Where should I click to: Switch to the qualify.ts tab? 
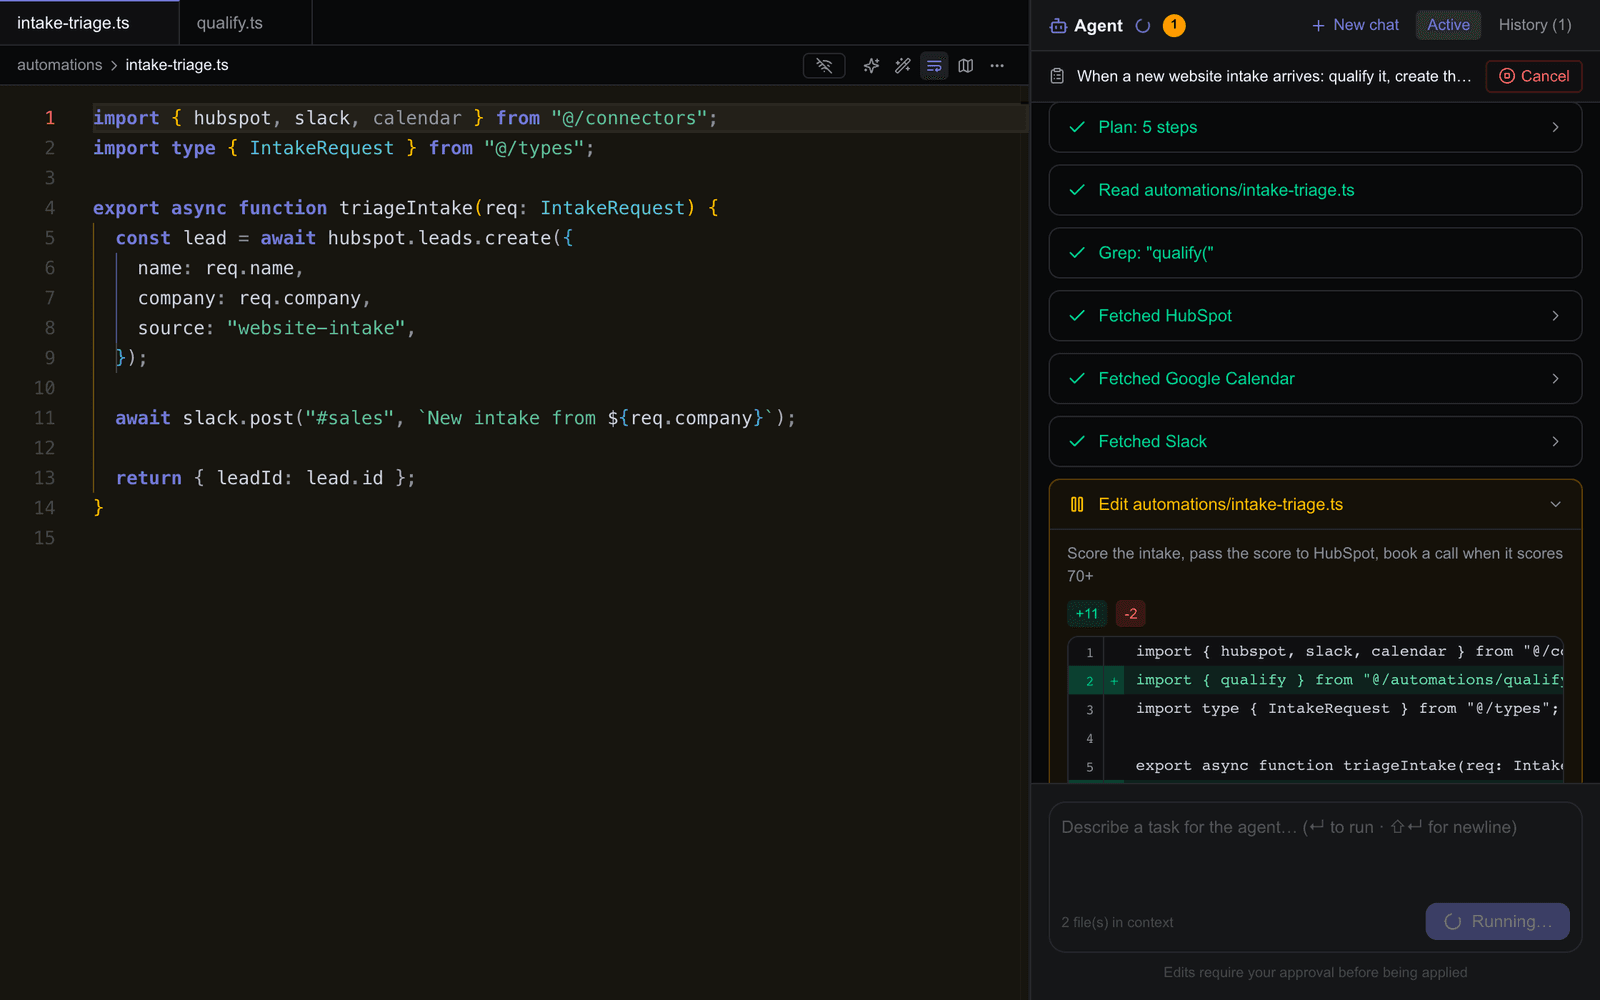[x=246, y=22]
